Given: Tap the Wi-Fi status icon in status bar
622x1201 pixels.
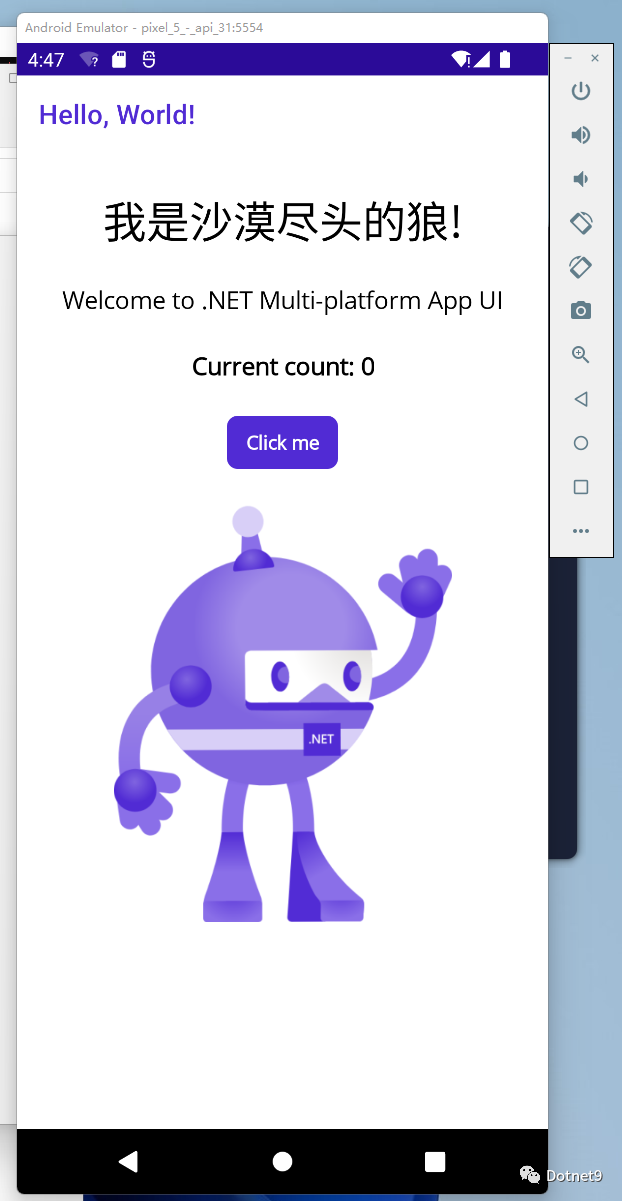Looking at the screenshot, I should click(x=461, y=60).
